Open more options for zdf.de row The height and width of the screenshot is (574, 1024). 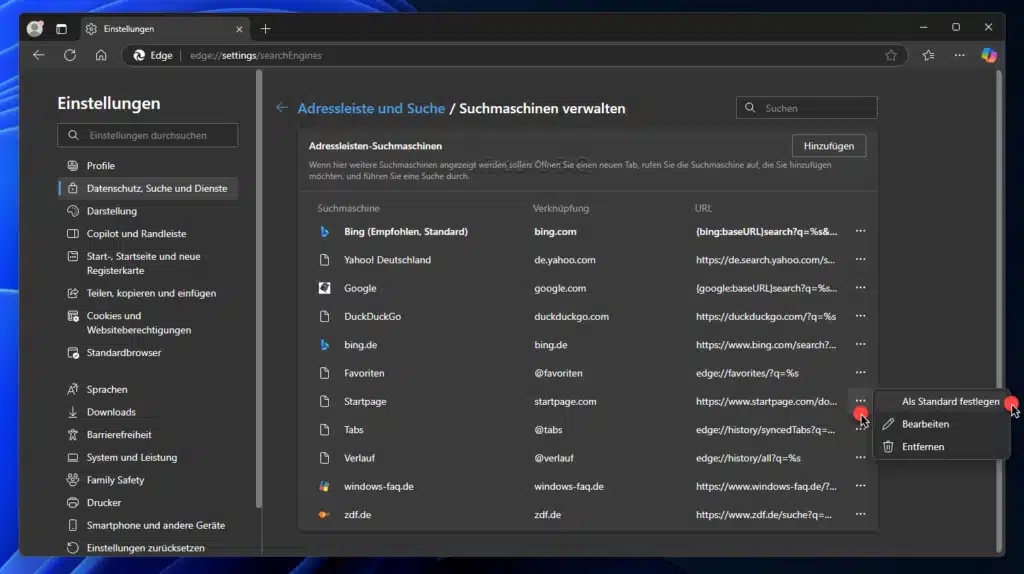[860, 515]
